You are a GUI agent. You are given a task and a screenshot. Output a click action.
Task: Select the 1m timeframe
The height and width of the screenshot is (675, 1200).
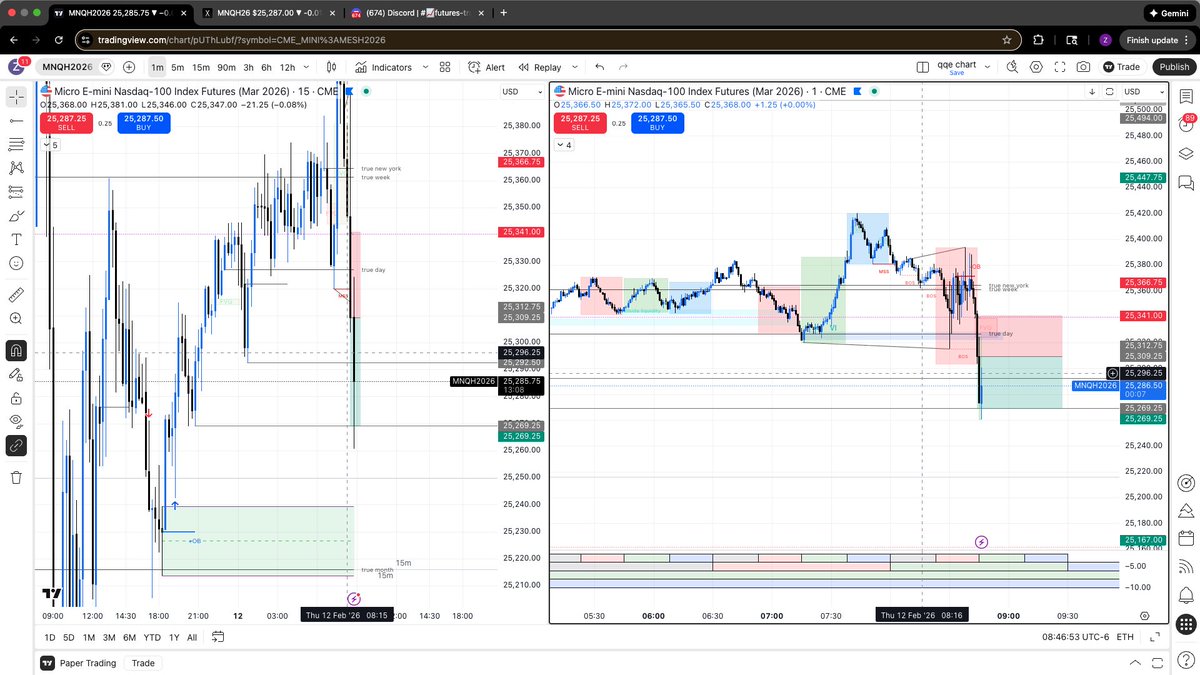coord(157,67)
